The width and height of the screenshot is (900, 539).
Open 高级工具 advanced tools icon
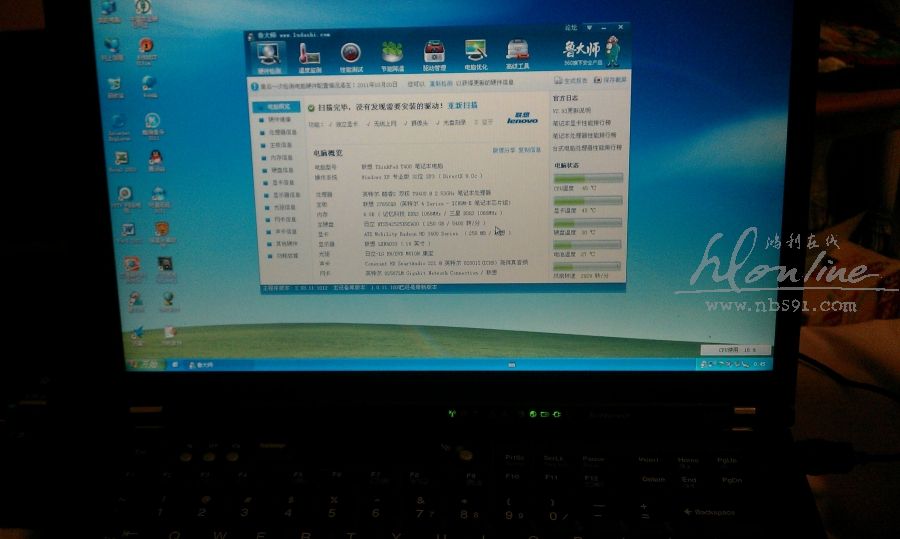517,56
